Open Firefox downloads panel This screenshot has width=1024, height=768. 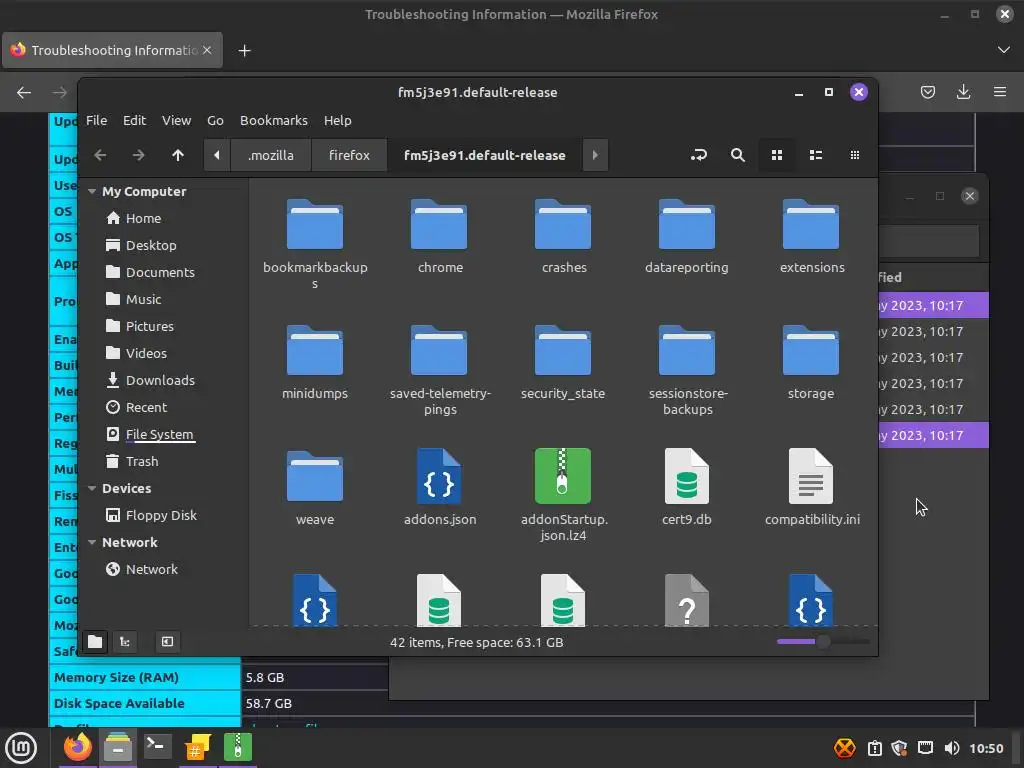[x=963, y=92]
